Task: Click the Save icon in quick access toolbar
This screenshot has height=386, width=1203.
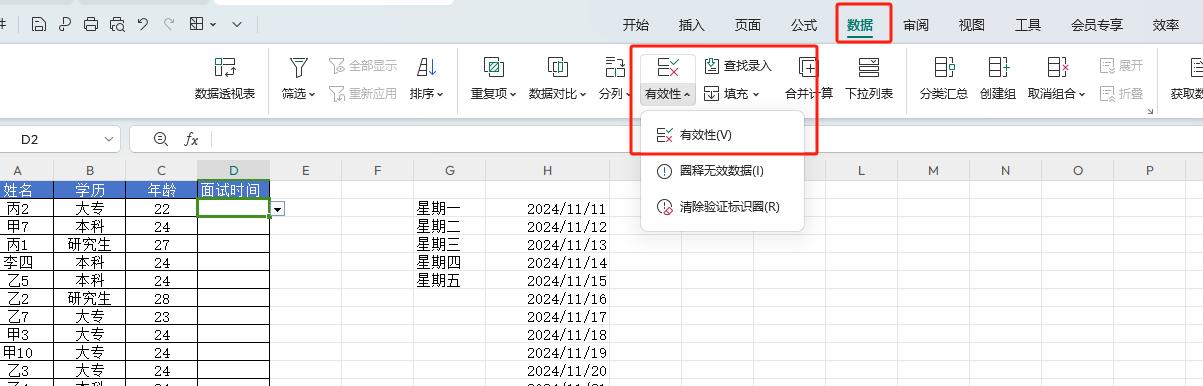Action: coord(38,23)
